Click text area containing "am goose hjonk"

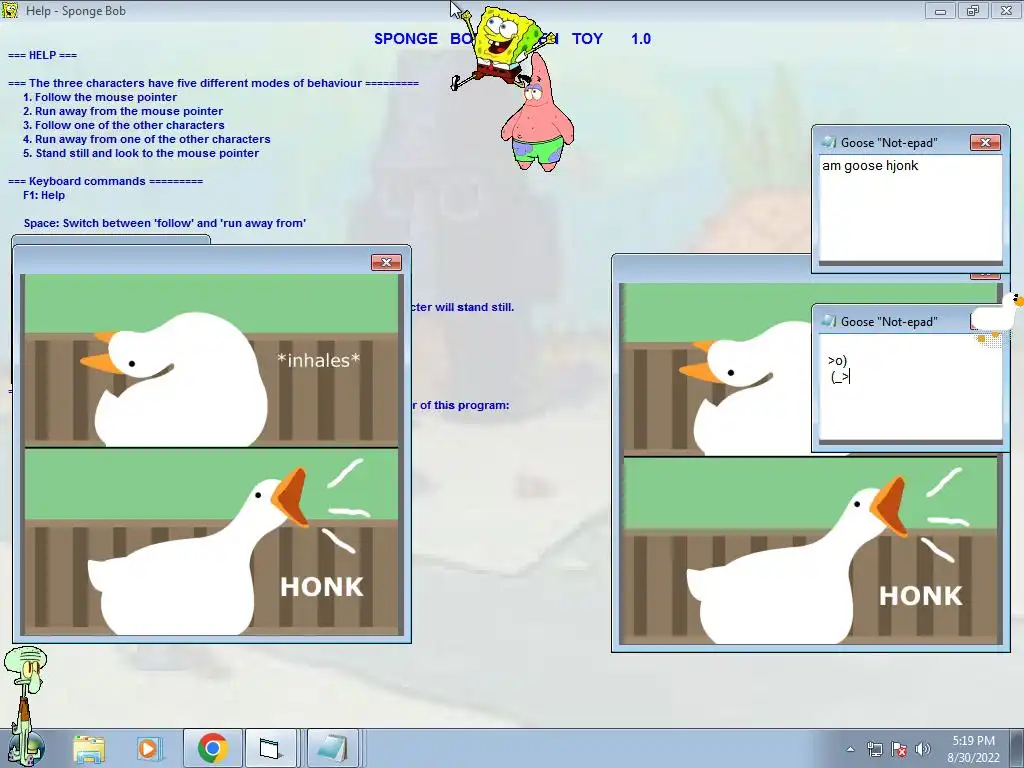click(x=910, y=208)
